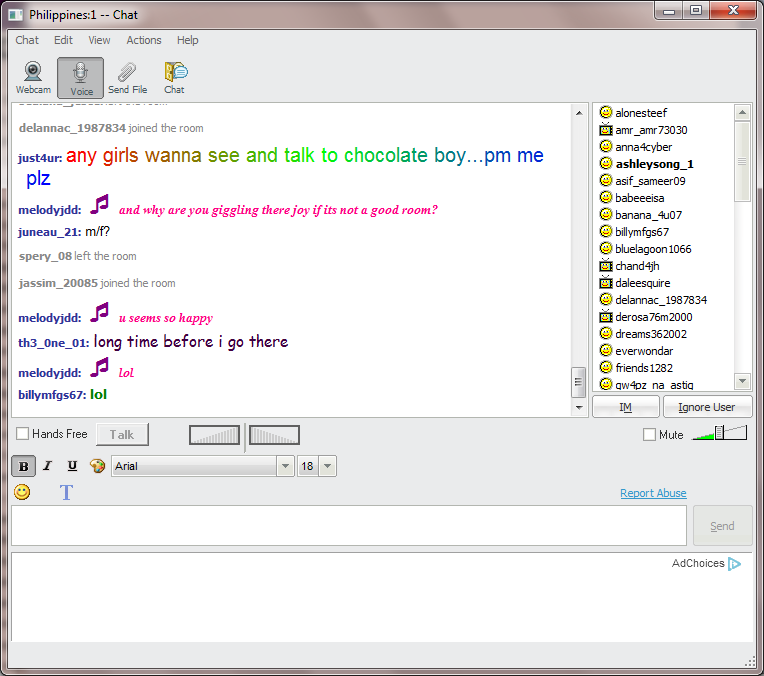Image resolution: width=764 pixels, height=676 pixels.
Task: Expand the Arial font dropdown
Action: pyautogui.click(x=285, y=466)
